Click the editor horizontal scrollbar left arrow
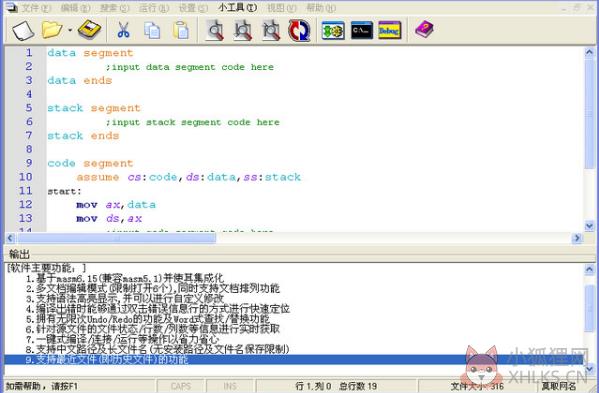 tap(10, 238)
